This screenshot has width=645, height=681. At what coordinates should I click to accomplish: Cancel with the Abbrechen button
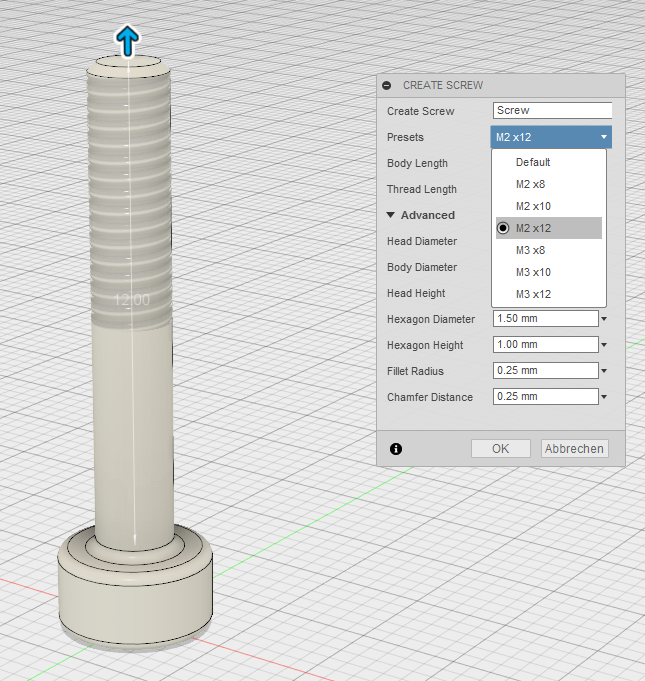(x=574, y=449)
